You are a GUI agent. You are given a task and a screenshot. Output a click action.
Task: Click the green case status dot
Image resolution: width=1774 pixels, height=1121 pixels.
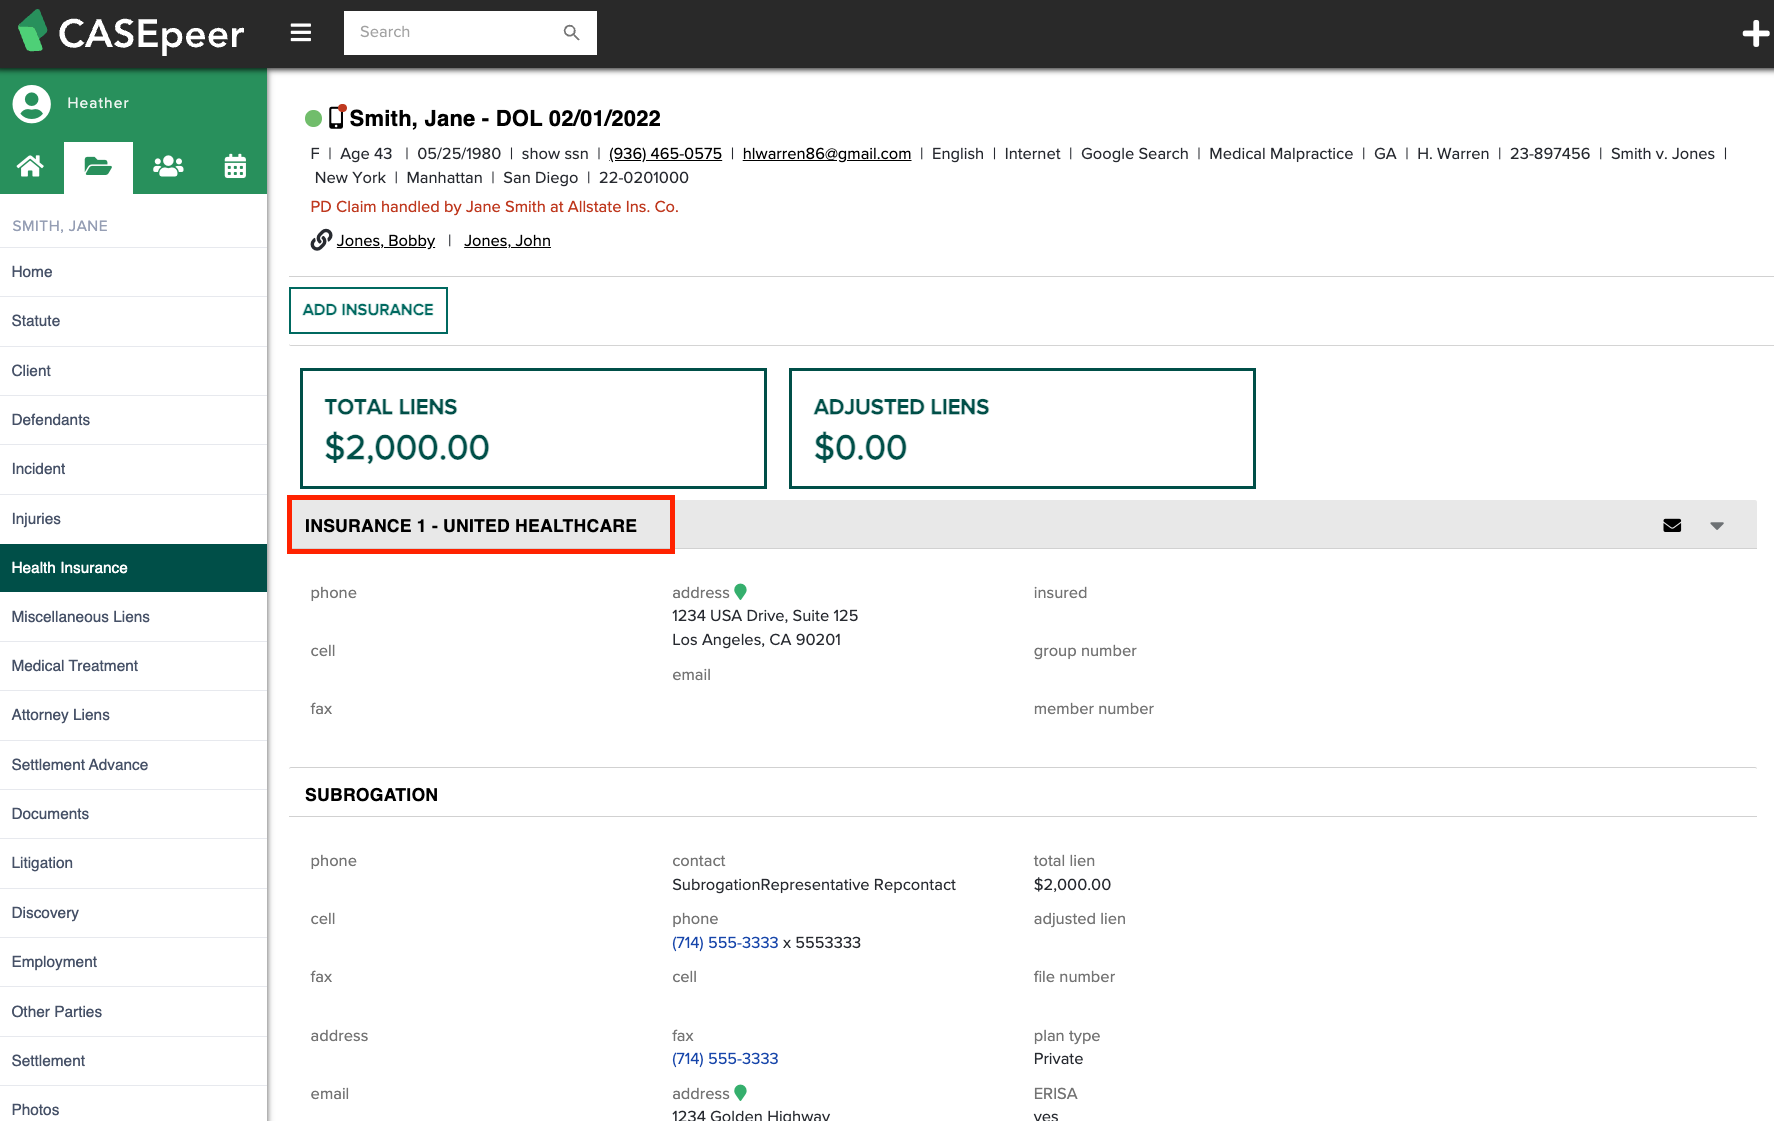tap(313, 119)
